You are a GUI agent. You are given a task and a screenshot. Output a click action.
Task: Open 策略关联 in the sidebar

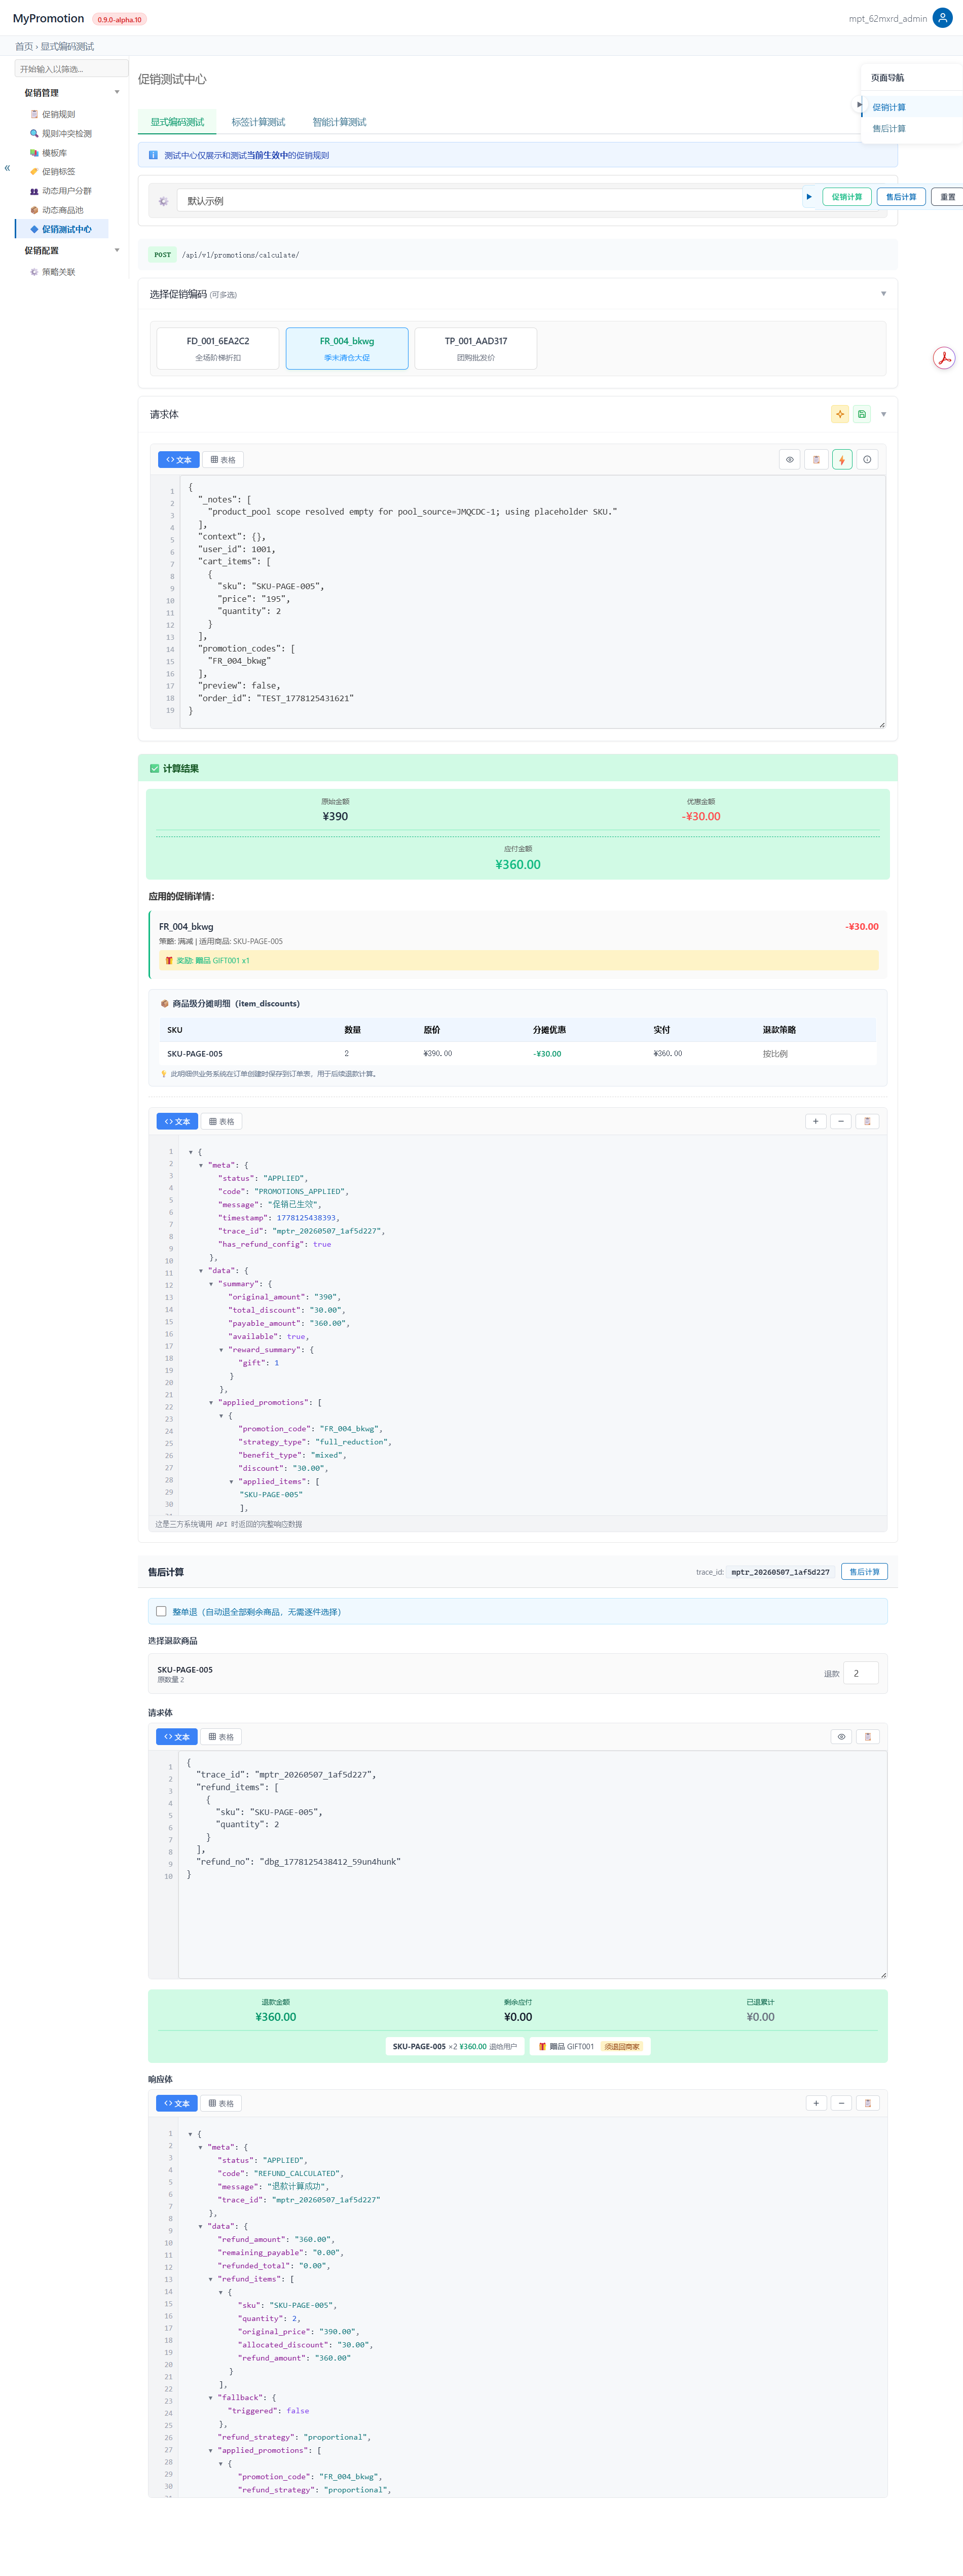tap(59, 272)
